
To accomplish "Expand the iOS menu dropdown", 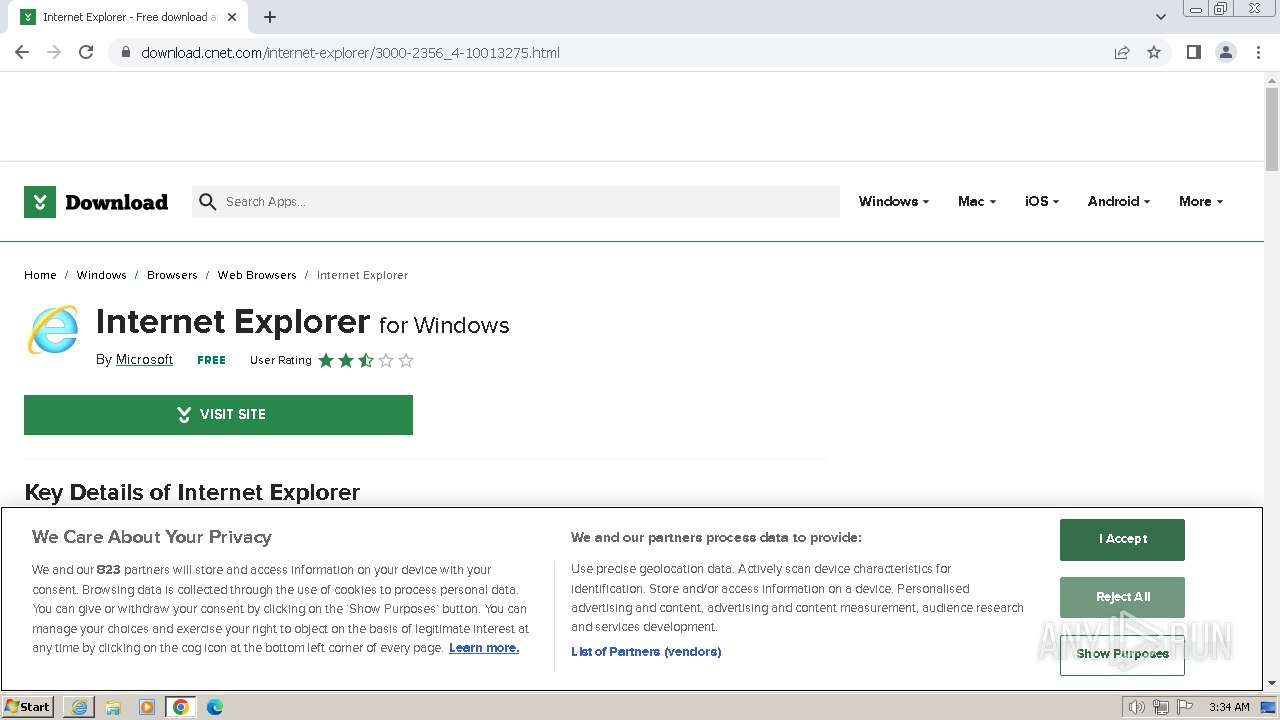I will pos(1042,201).
